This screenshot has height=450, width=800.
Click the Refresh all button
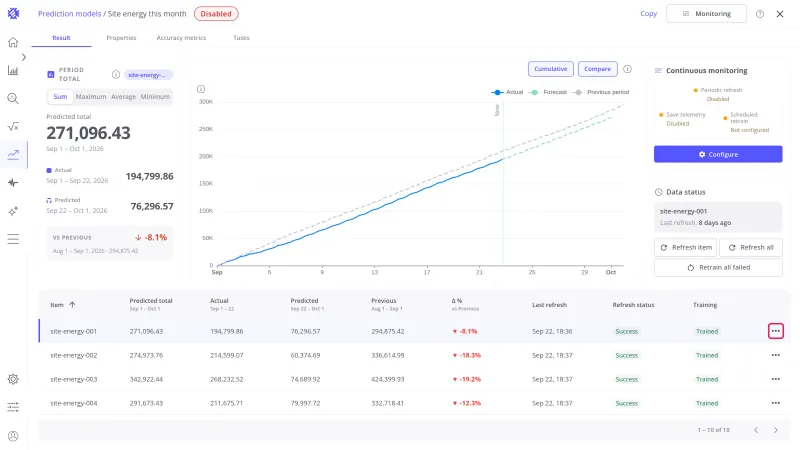[x=751, y=247]
